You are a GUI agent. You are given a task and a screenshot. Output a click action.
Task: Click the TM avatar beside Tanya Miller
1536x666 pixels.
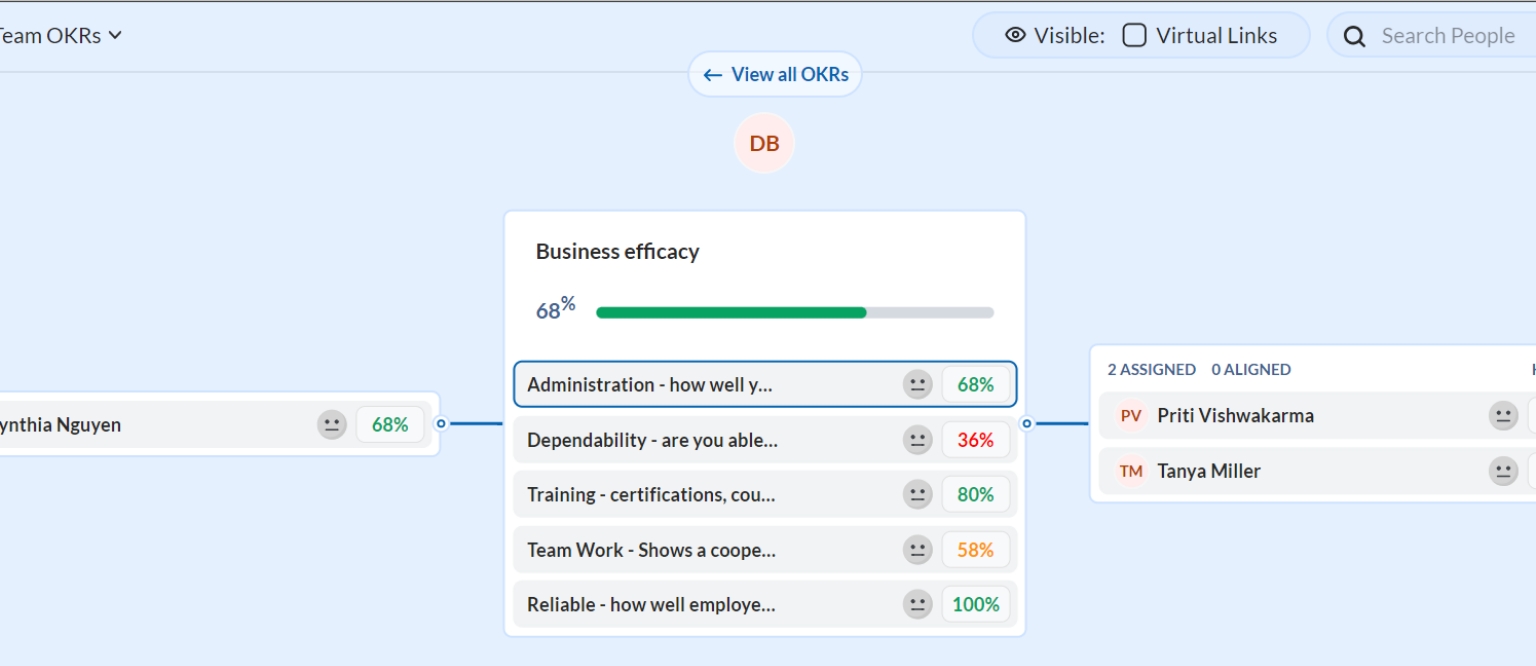coord(1131,471)
